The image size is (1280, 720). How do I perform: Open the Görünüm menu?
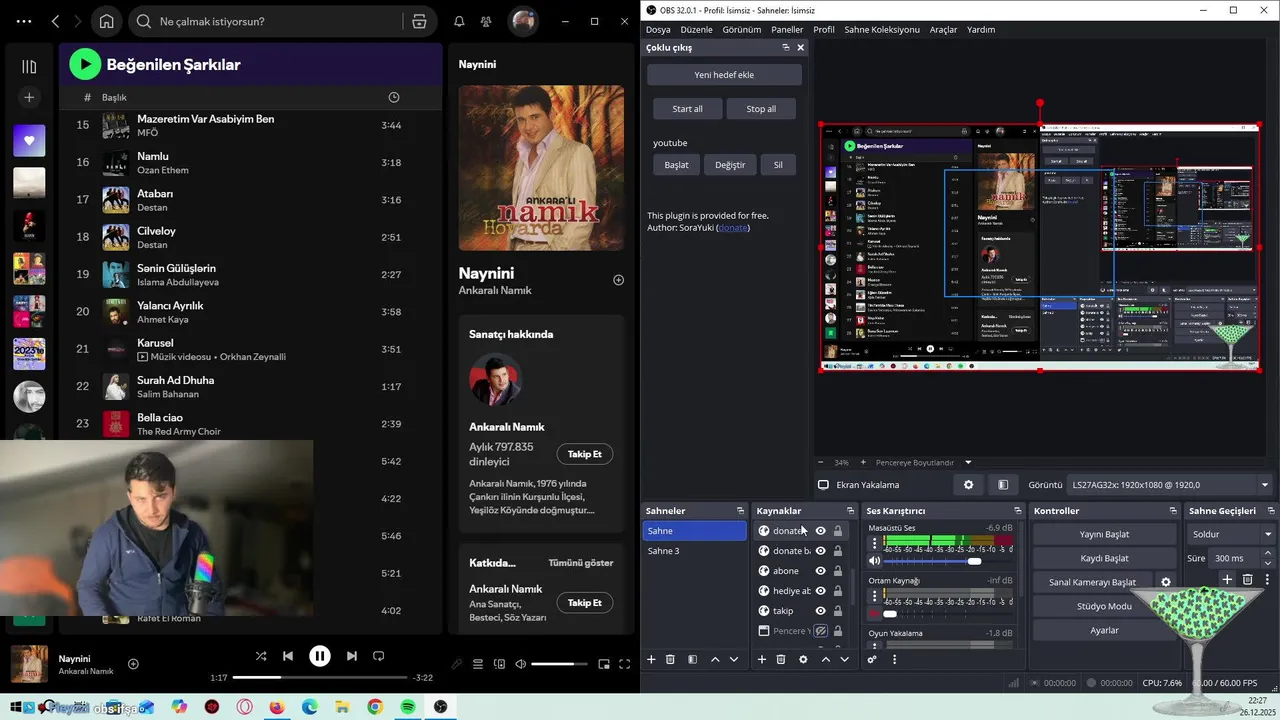tap(742, 30)
